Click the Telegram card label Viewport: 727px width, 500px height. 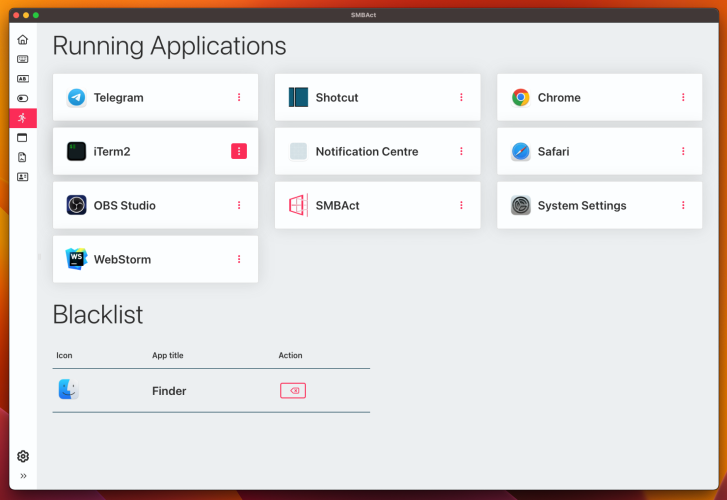coord(119,98)
